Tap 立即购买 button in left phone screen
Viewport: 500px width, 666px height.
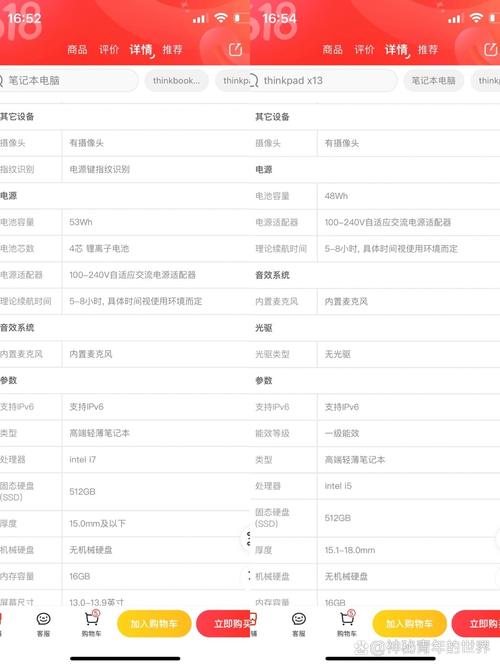pos(223,624)
